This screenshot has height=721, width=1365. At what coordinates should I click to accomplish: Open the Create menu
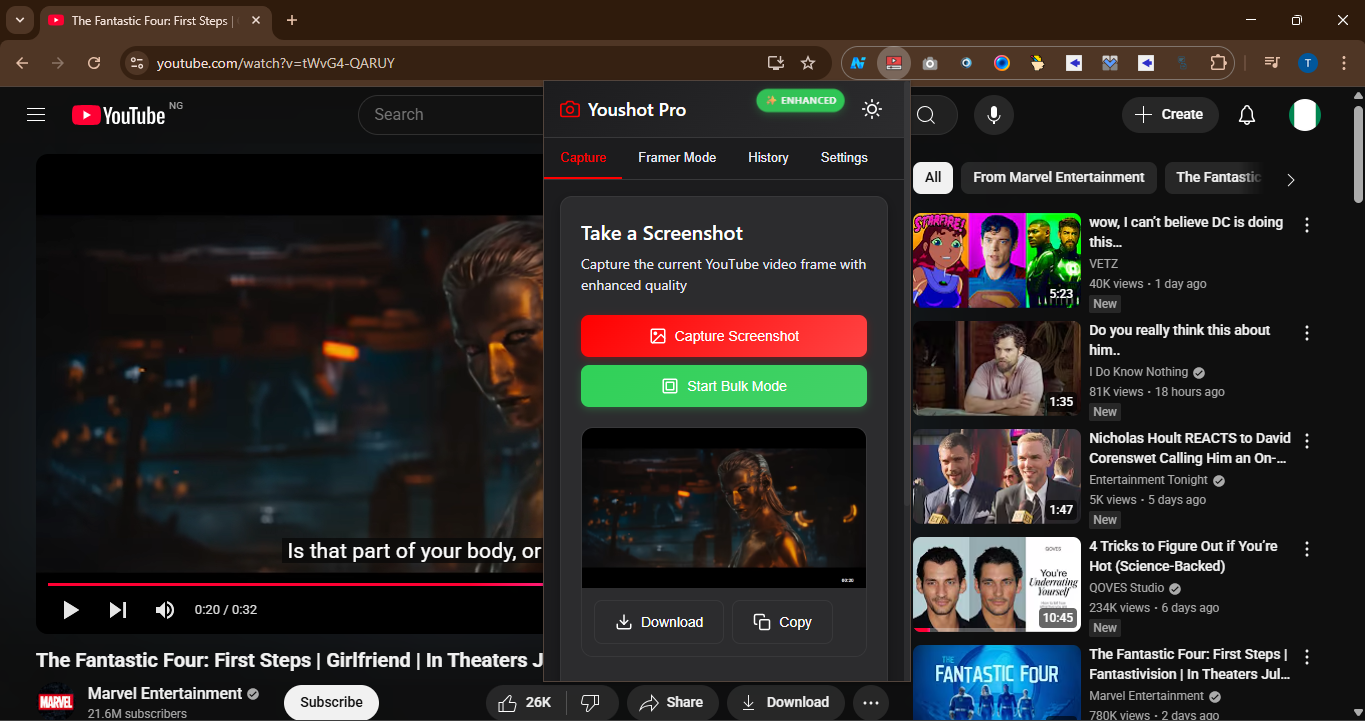coord(1170,115)
